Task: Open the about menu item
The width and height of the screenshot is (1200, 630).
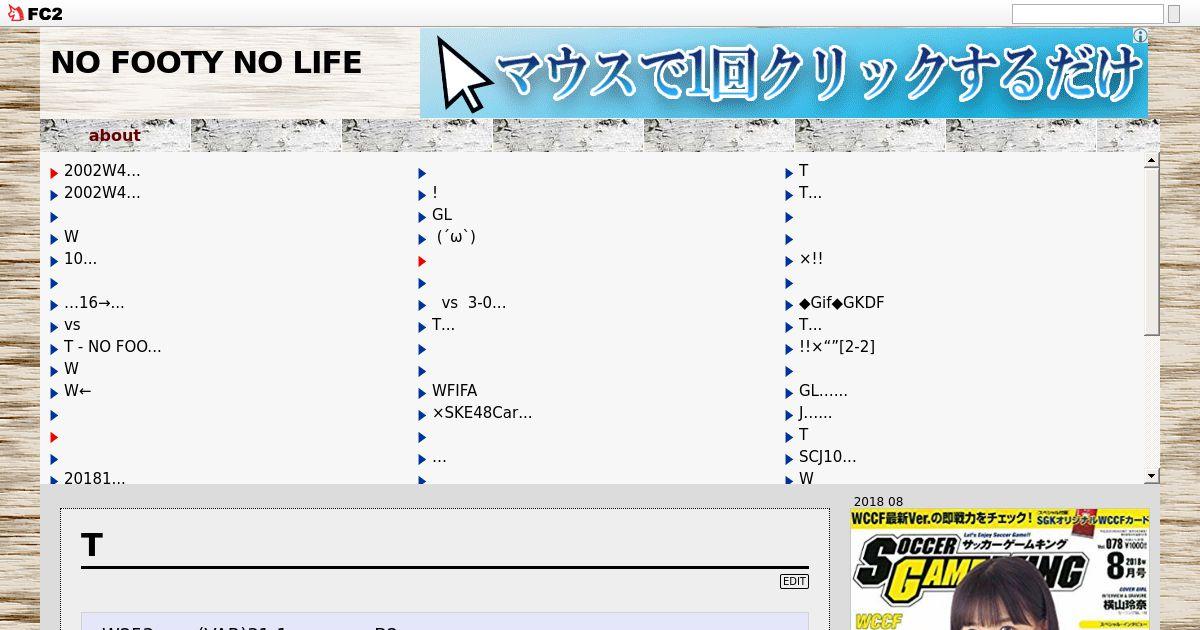Action: pyautogui.click(x=114, y=135)
